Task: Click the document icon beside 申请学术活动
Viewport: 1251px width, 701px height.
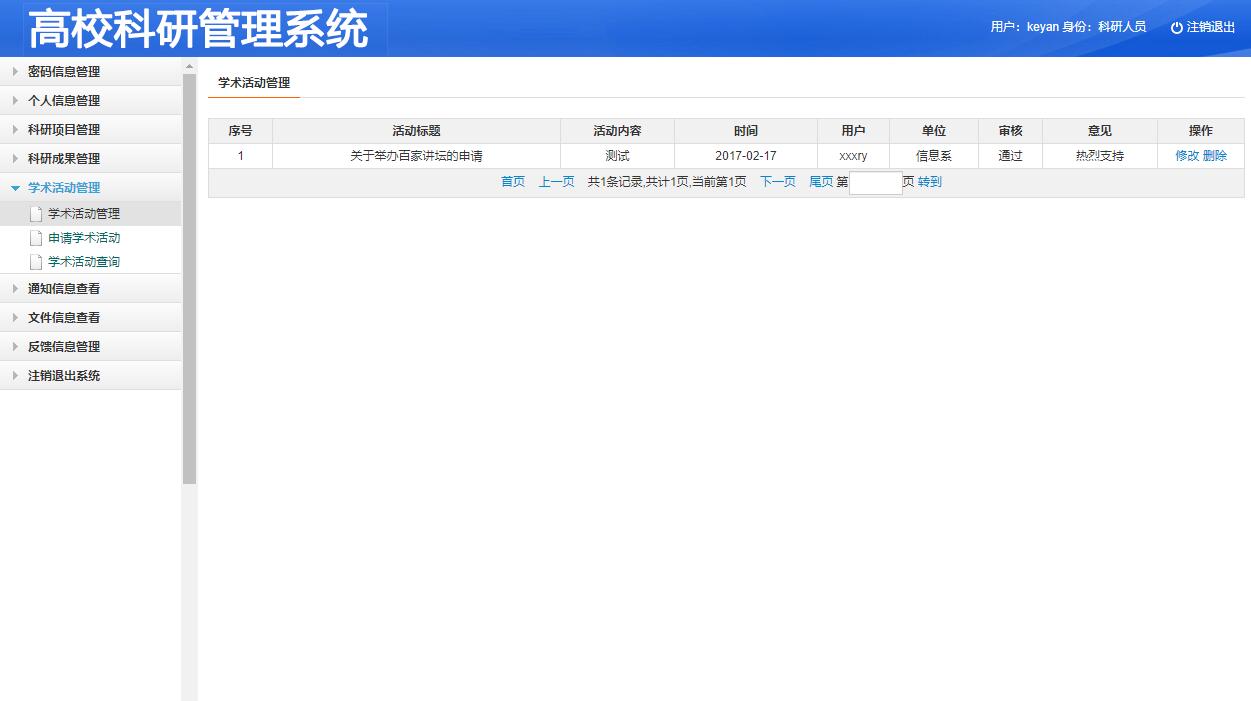Action: (35, 238)
